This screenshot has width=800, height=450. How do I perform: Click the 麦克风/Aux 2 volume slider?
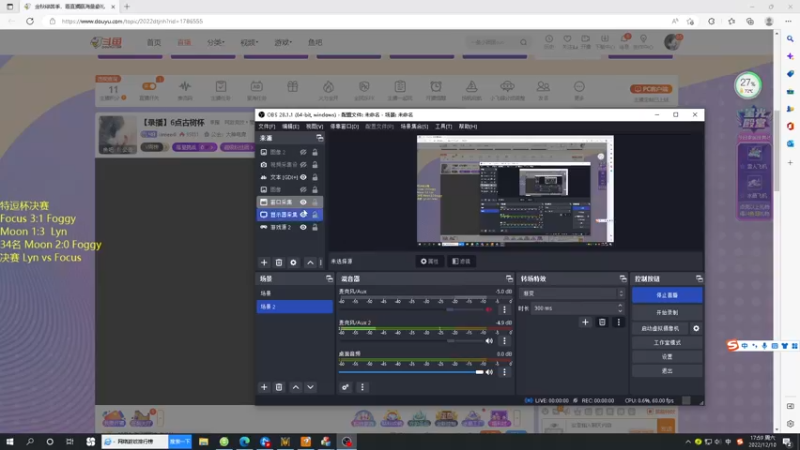tap(411, 341)
